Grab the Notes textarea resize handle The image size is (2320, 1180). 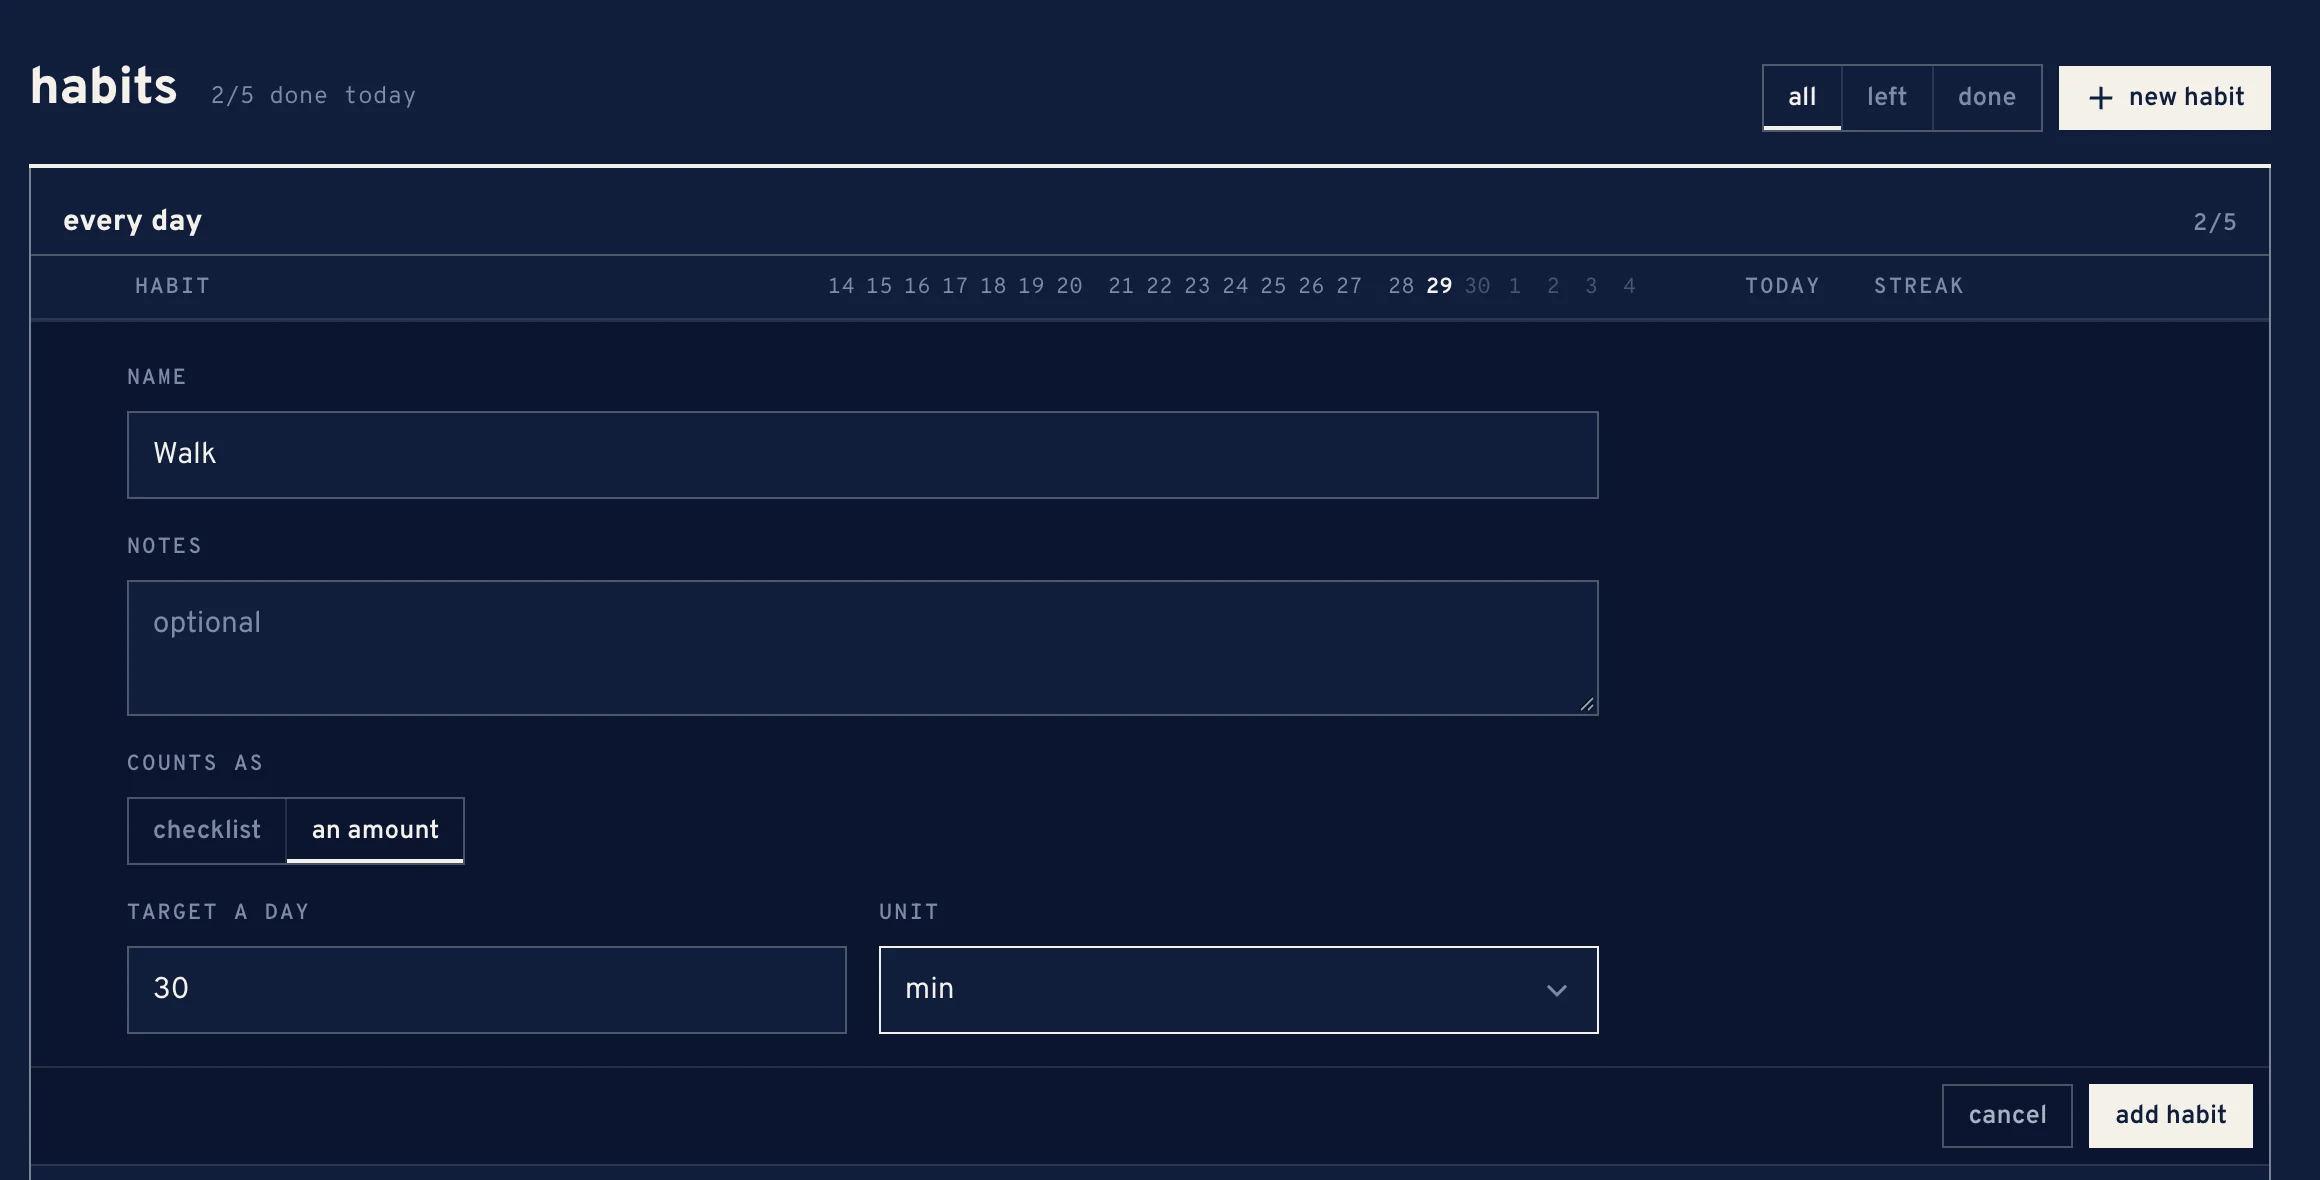point(1587,704)
